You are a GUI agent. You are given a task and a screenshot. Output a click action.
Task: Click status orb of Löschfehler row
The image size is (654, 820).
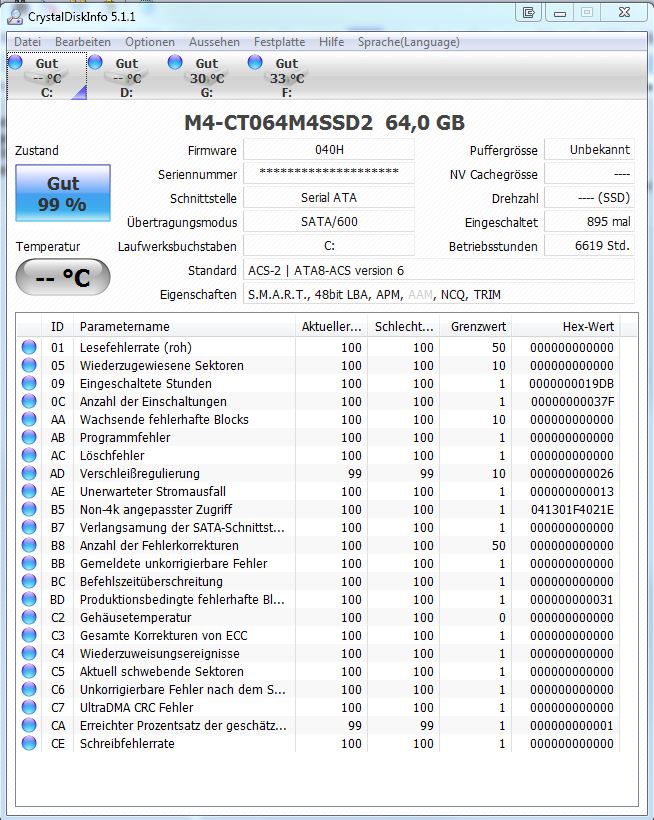pyautogui.click(x=29, y=455)
